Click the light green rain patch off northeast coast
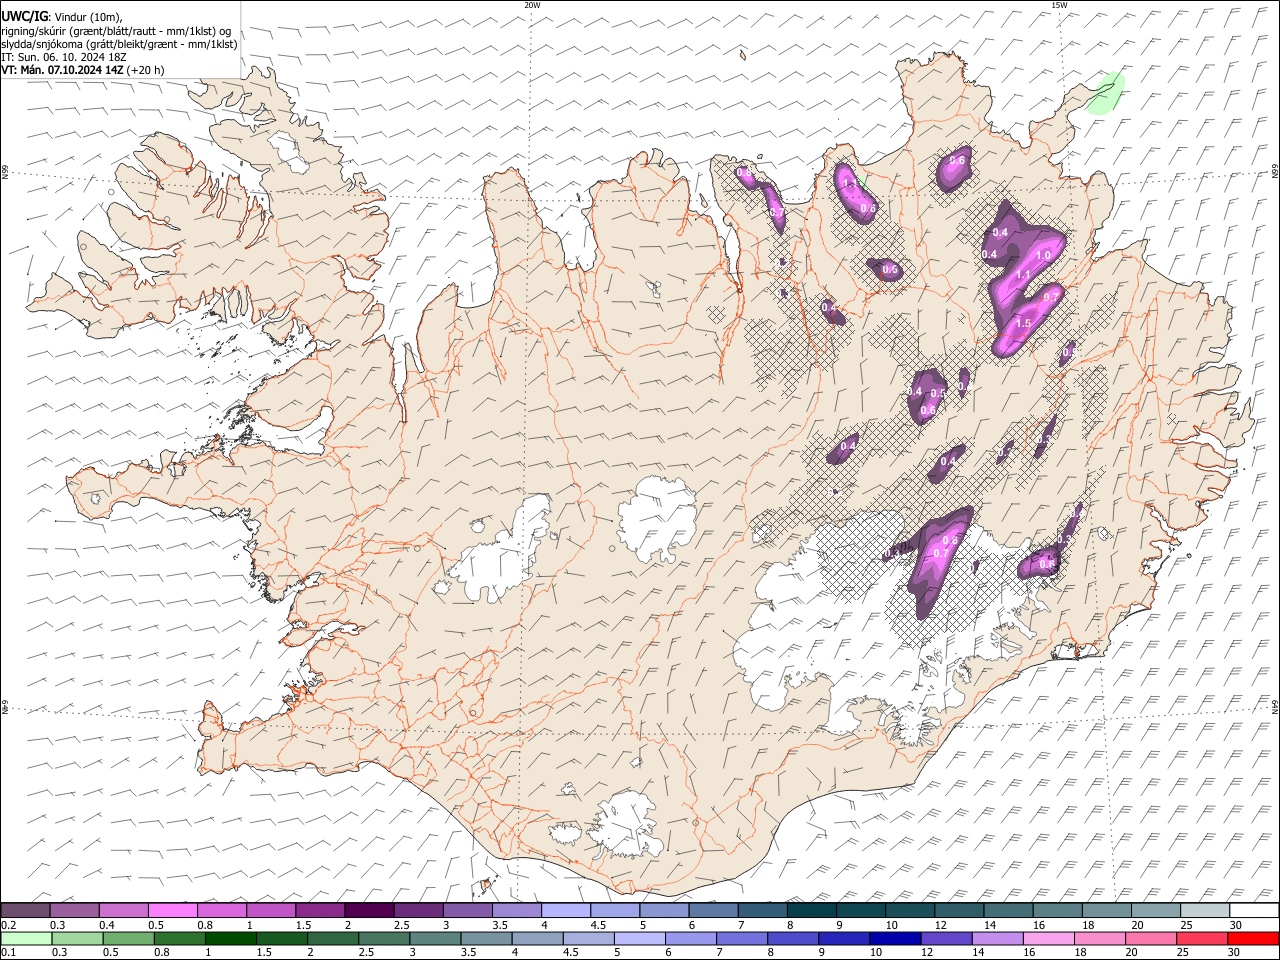Screen dimensions: 1280x960 point(1106,93)
